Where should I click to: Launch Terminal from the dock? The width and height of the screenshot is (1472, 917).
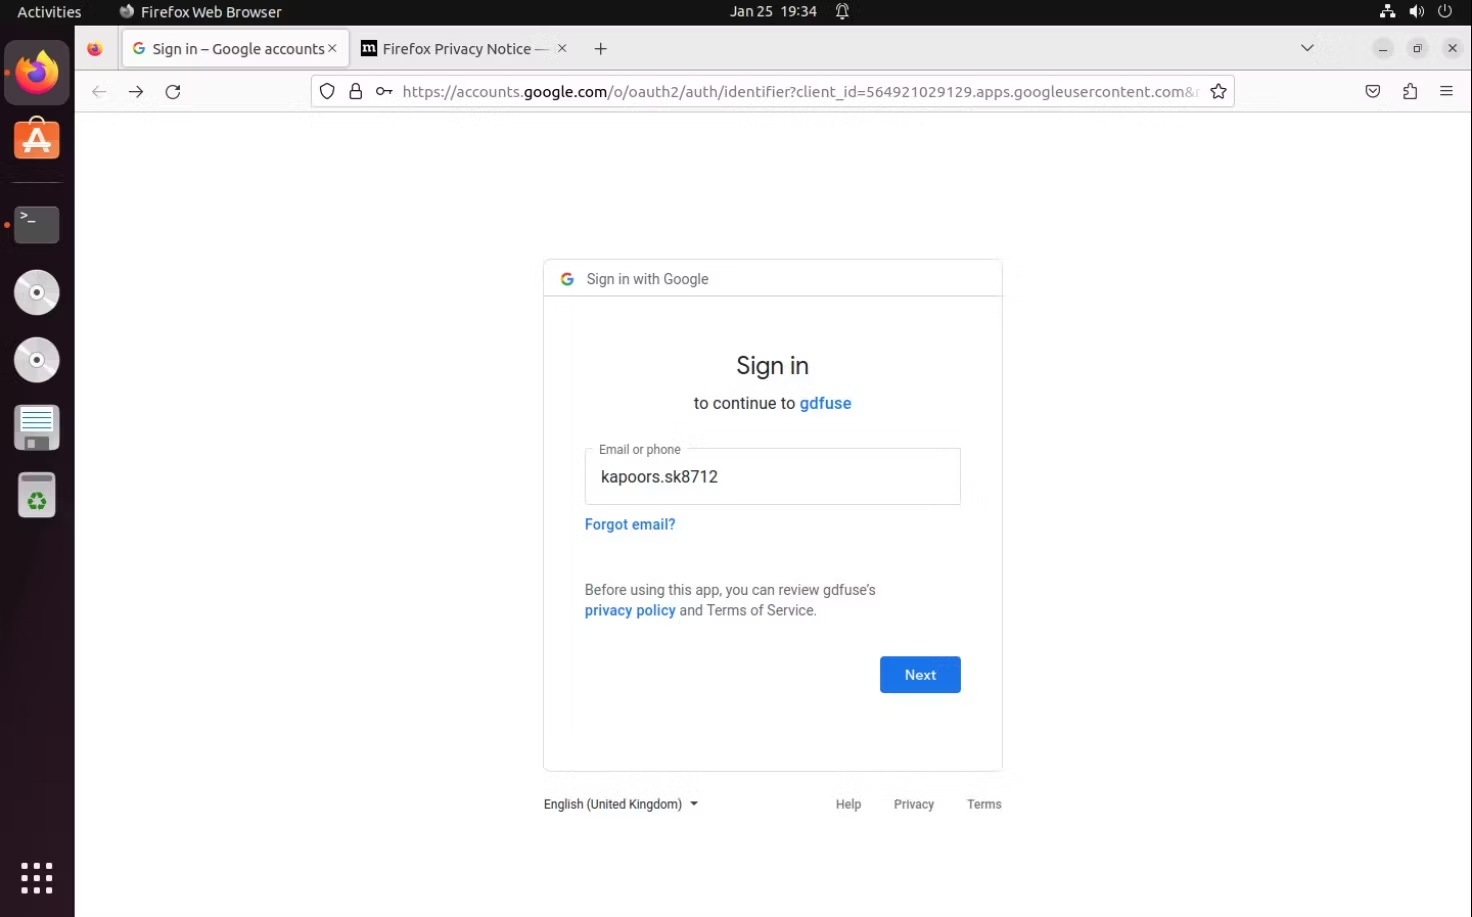[x=37, y=225]
